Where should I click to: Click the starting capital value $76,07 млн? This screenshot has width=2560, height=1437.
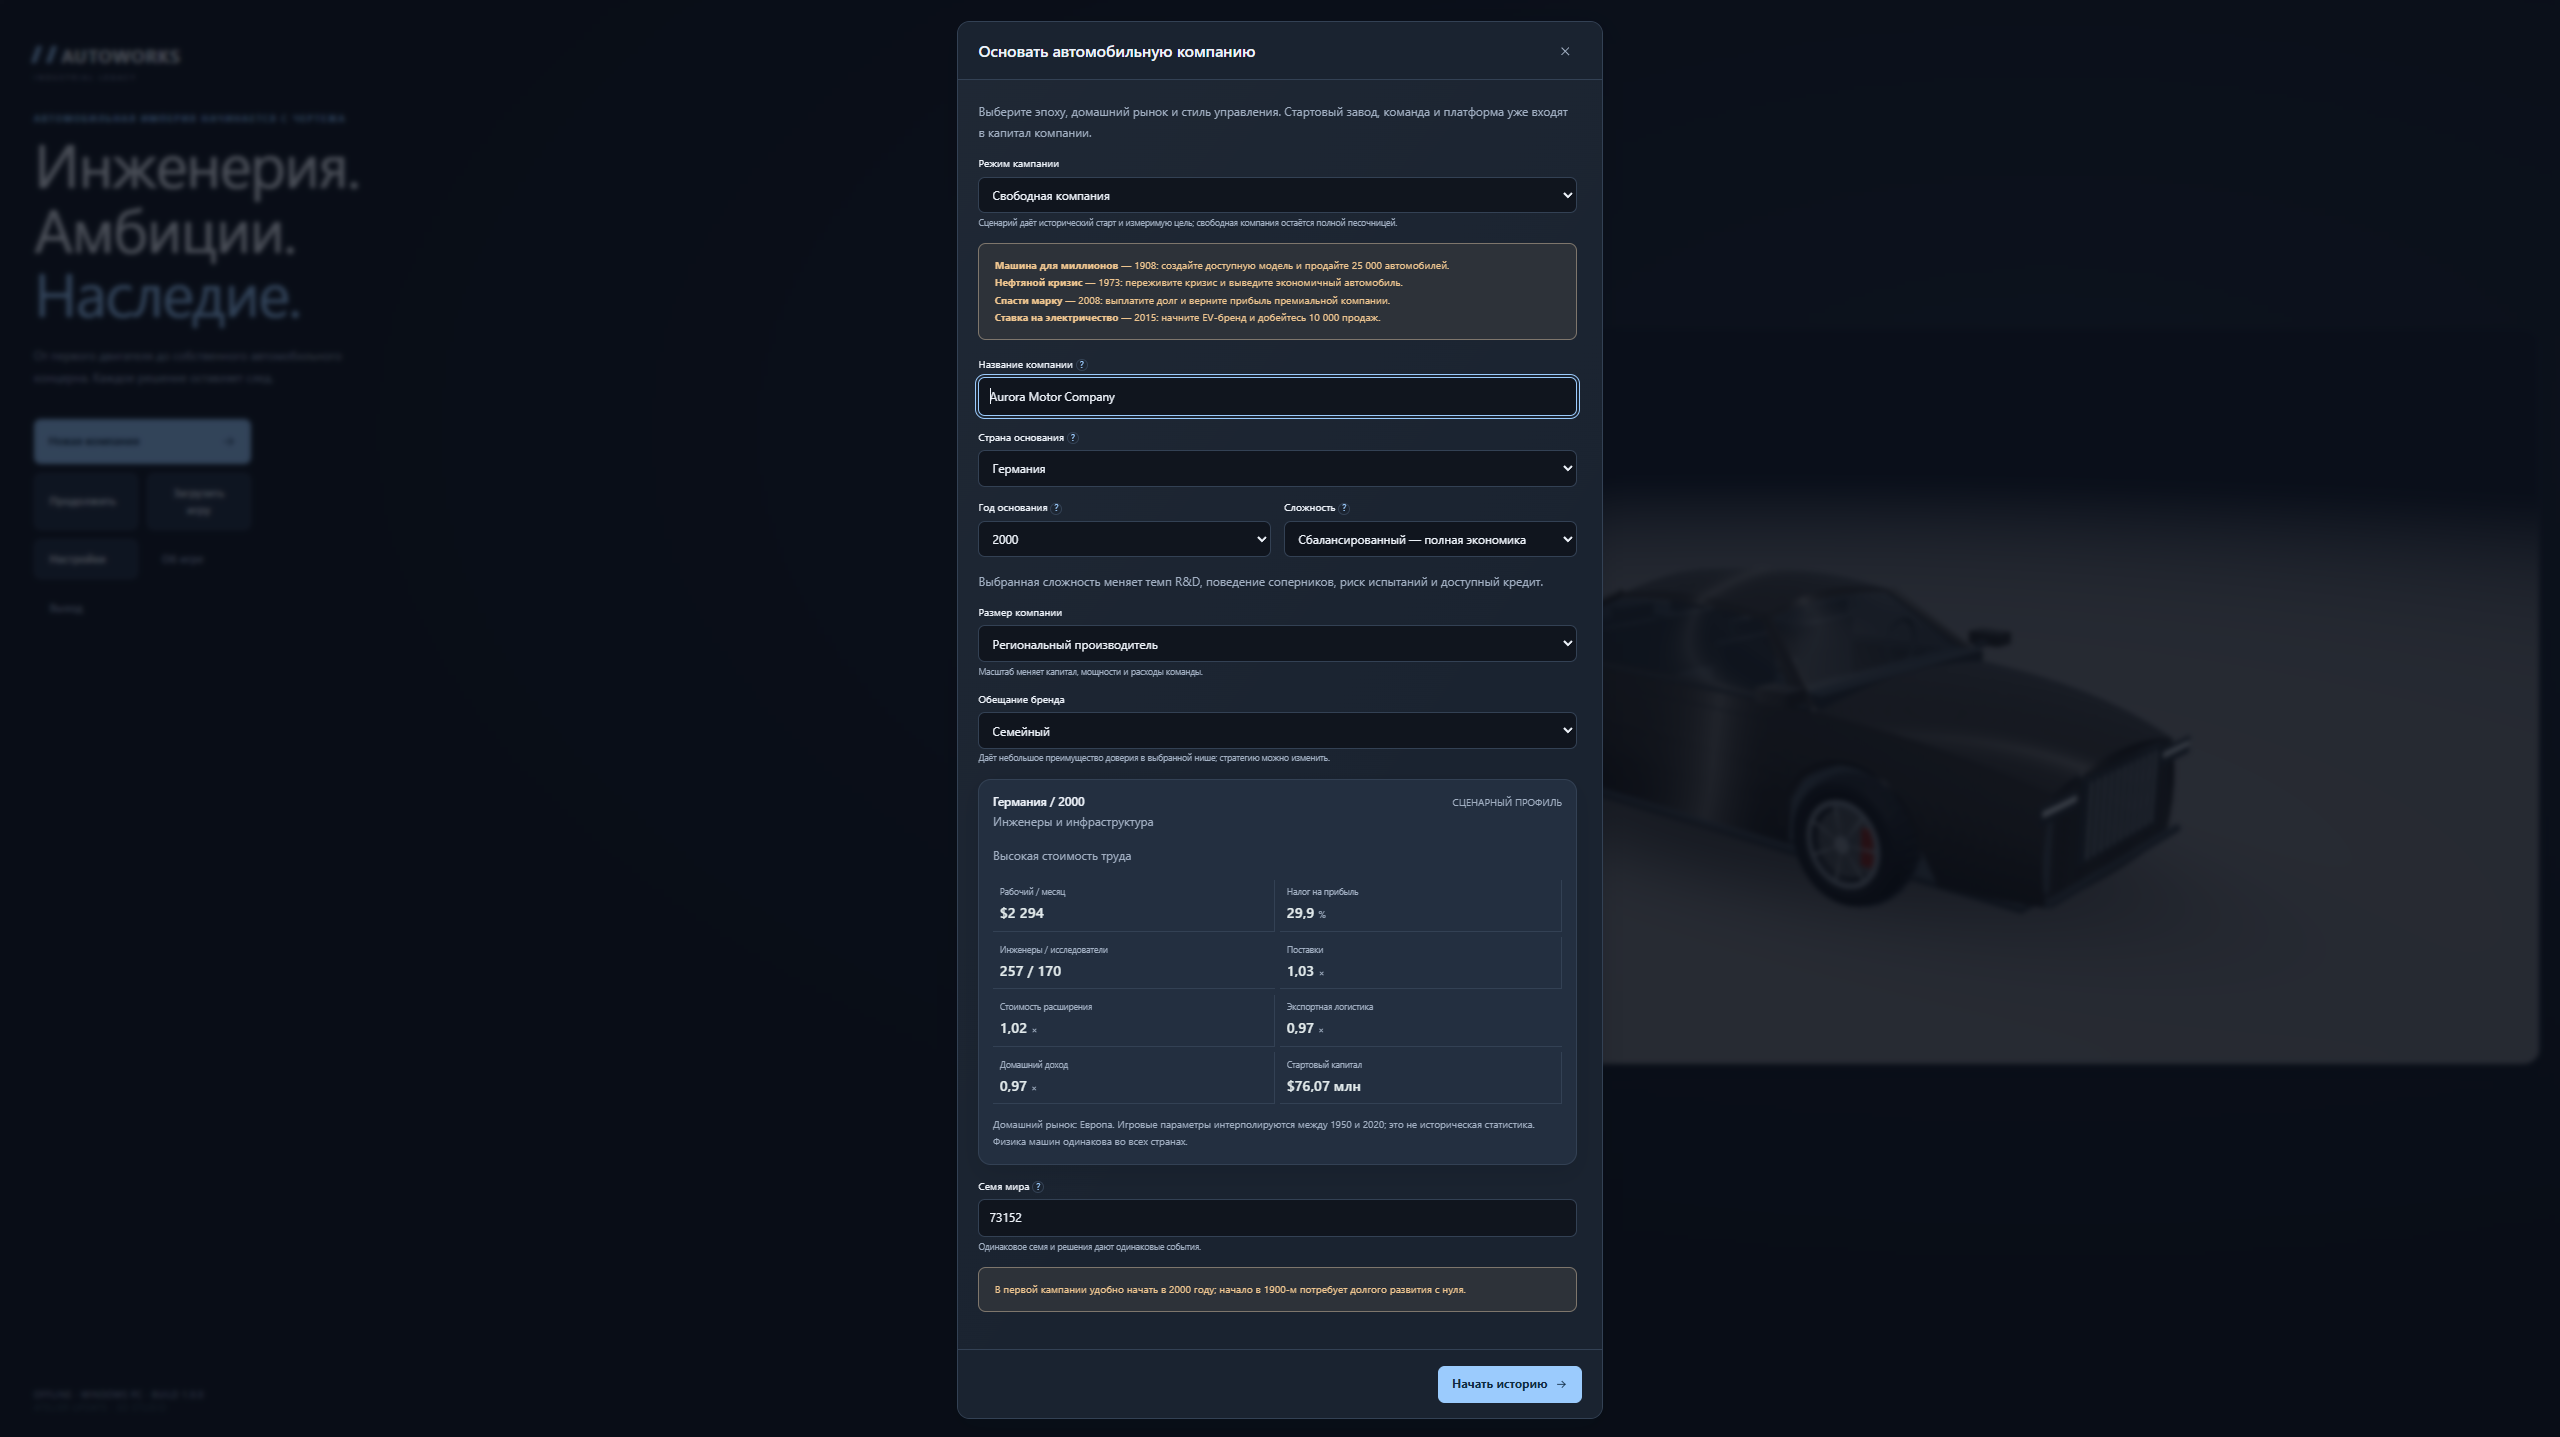coord(1323,1086)
